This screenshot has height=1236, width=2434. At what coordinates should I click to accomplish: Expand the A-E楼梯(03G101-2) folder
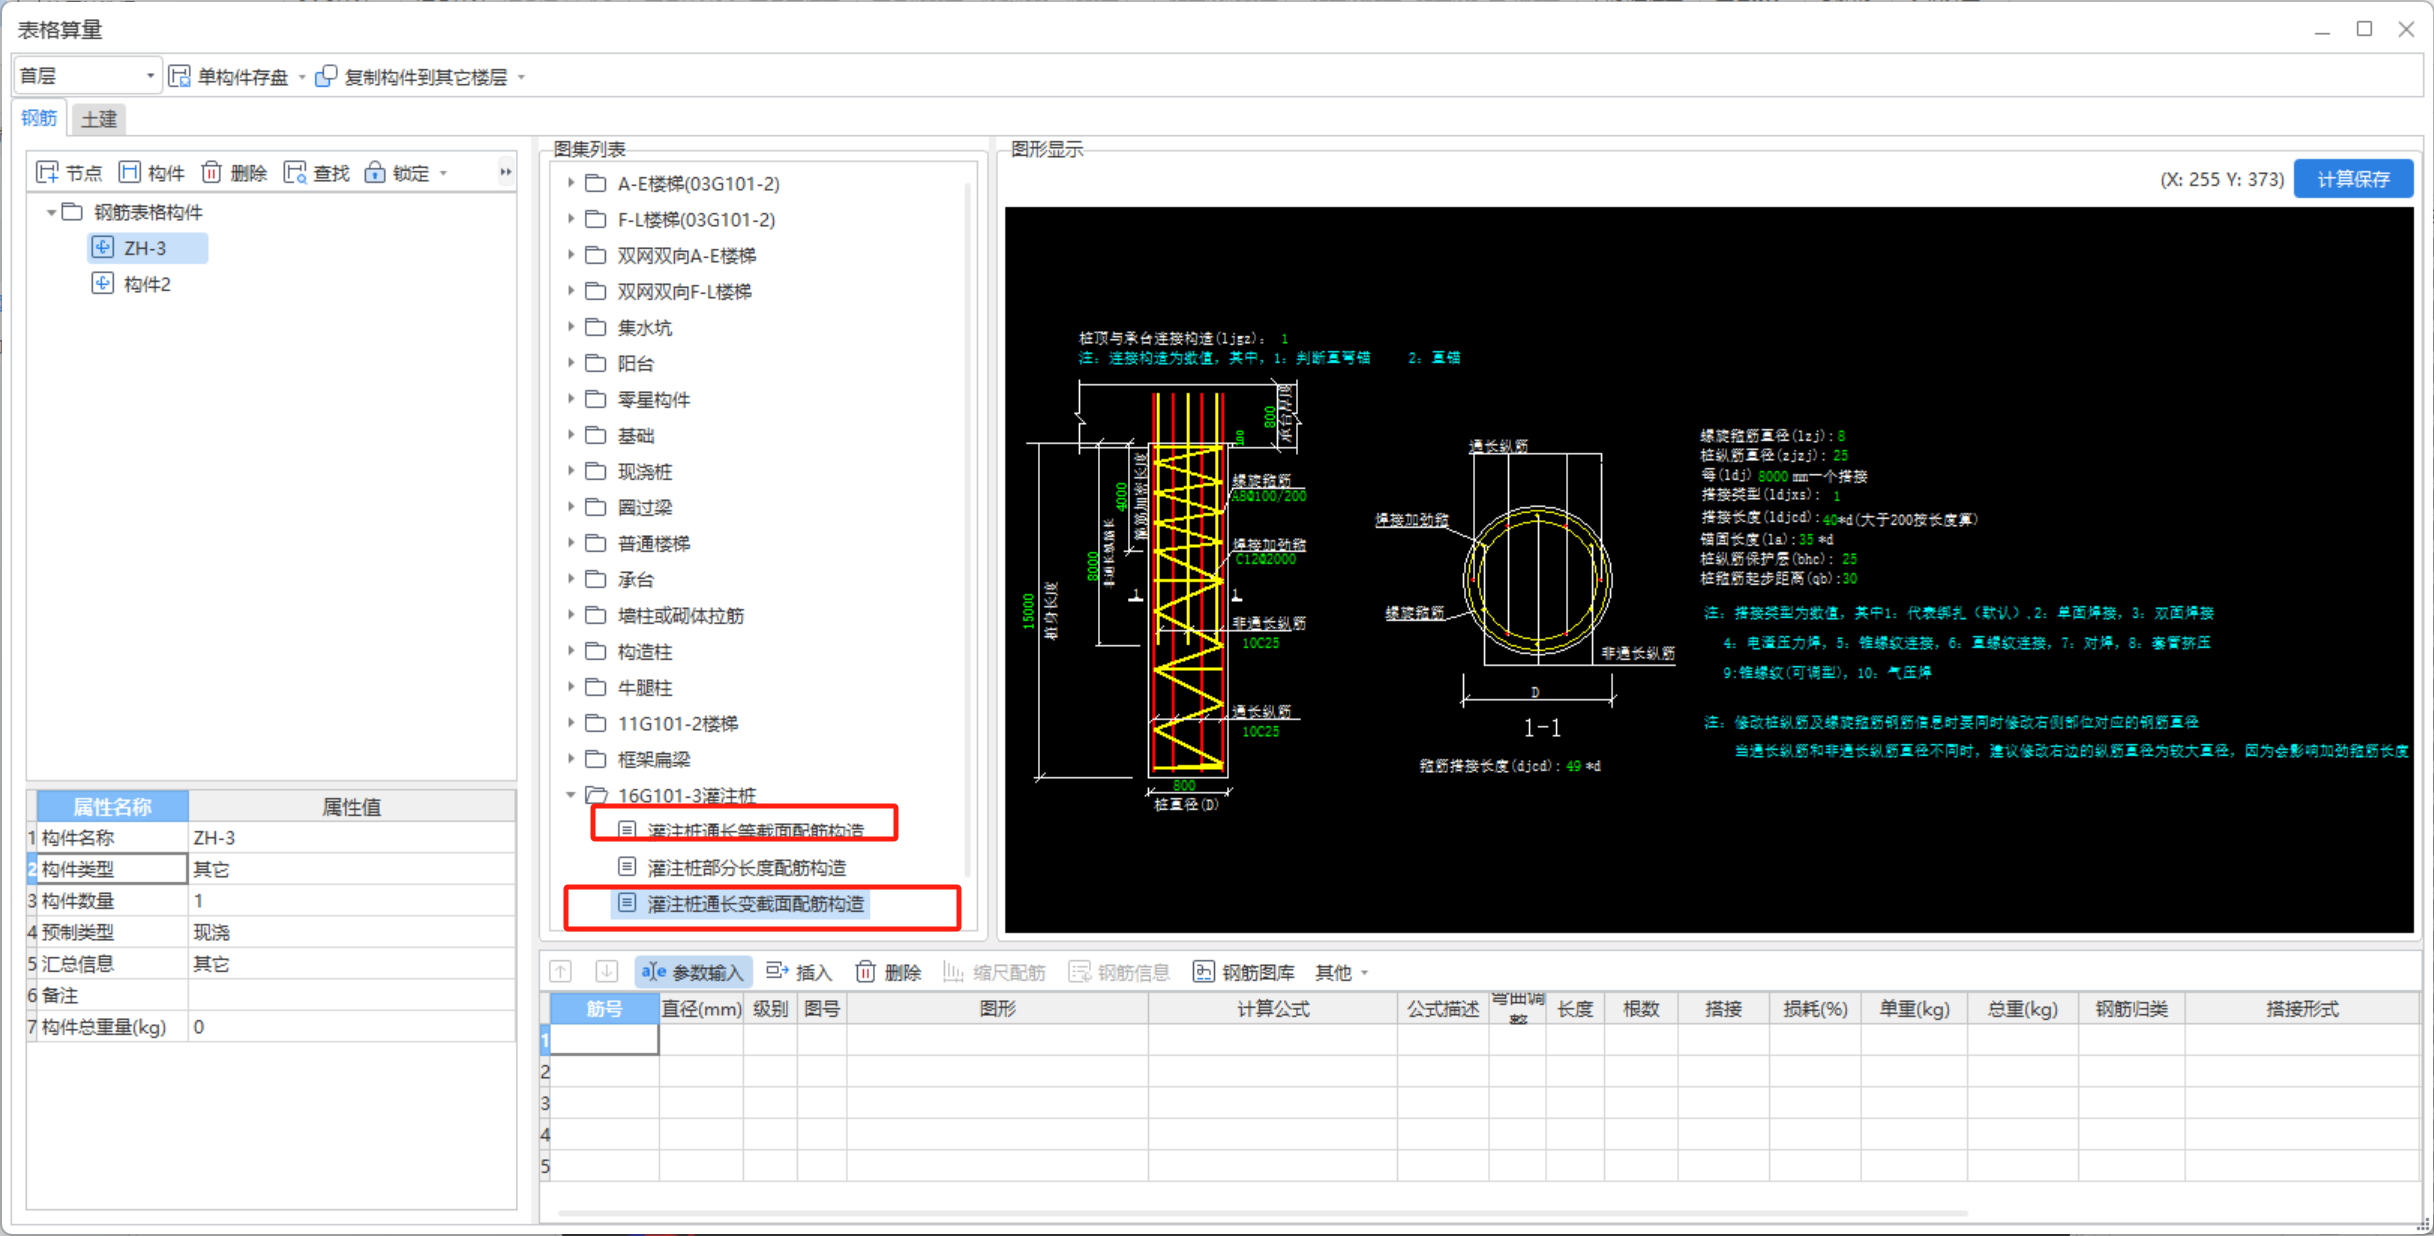tap(571, 183)
